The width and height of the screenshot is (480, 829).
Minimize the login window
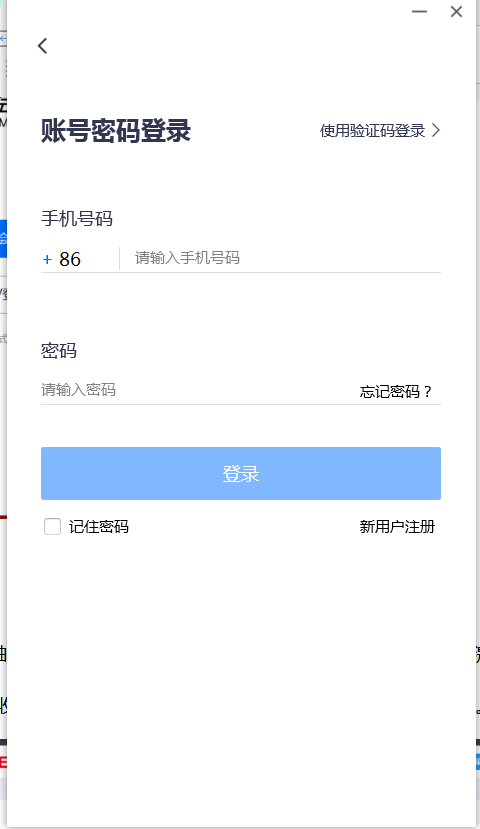click(x=419, y=12)
